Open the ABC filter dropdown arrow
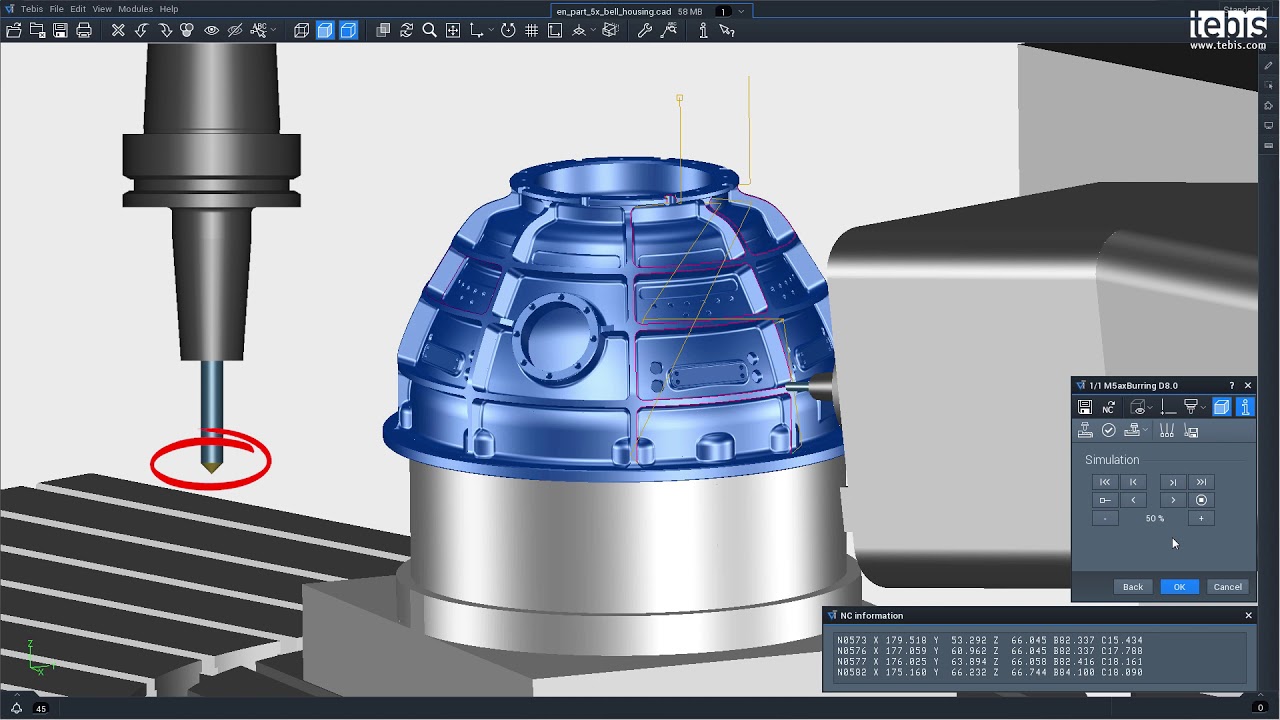The width and height of the screenshot is (1280, 720). 275,30
